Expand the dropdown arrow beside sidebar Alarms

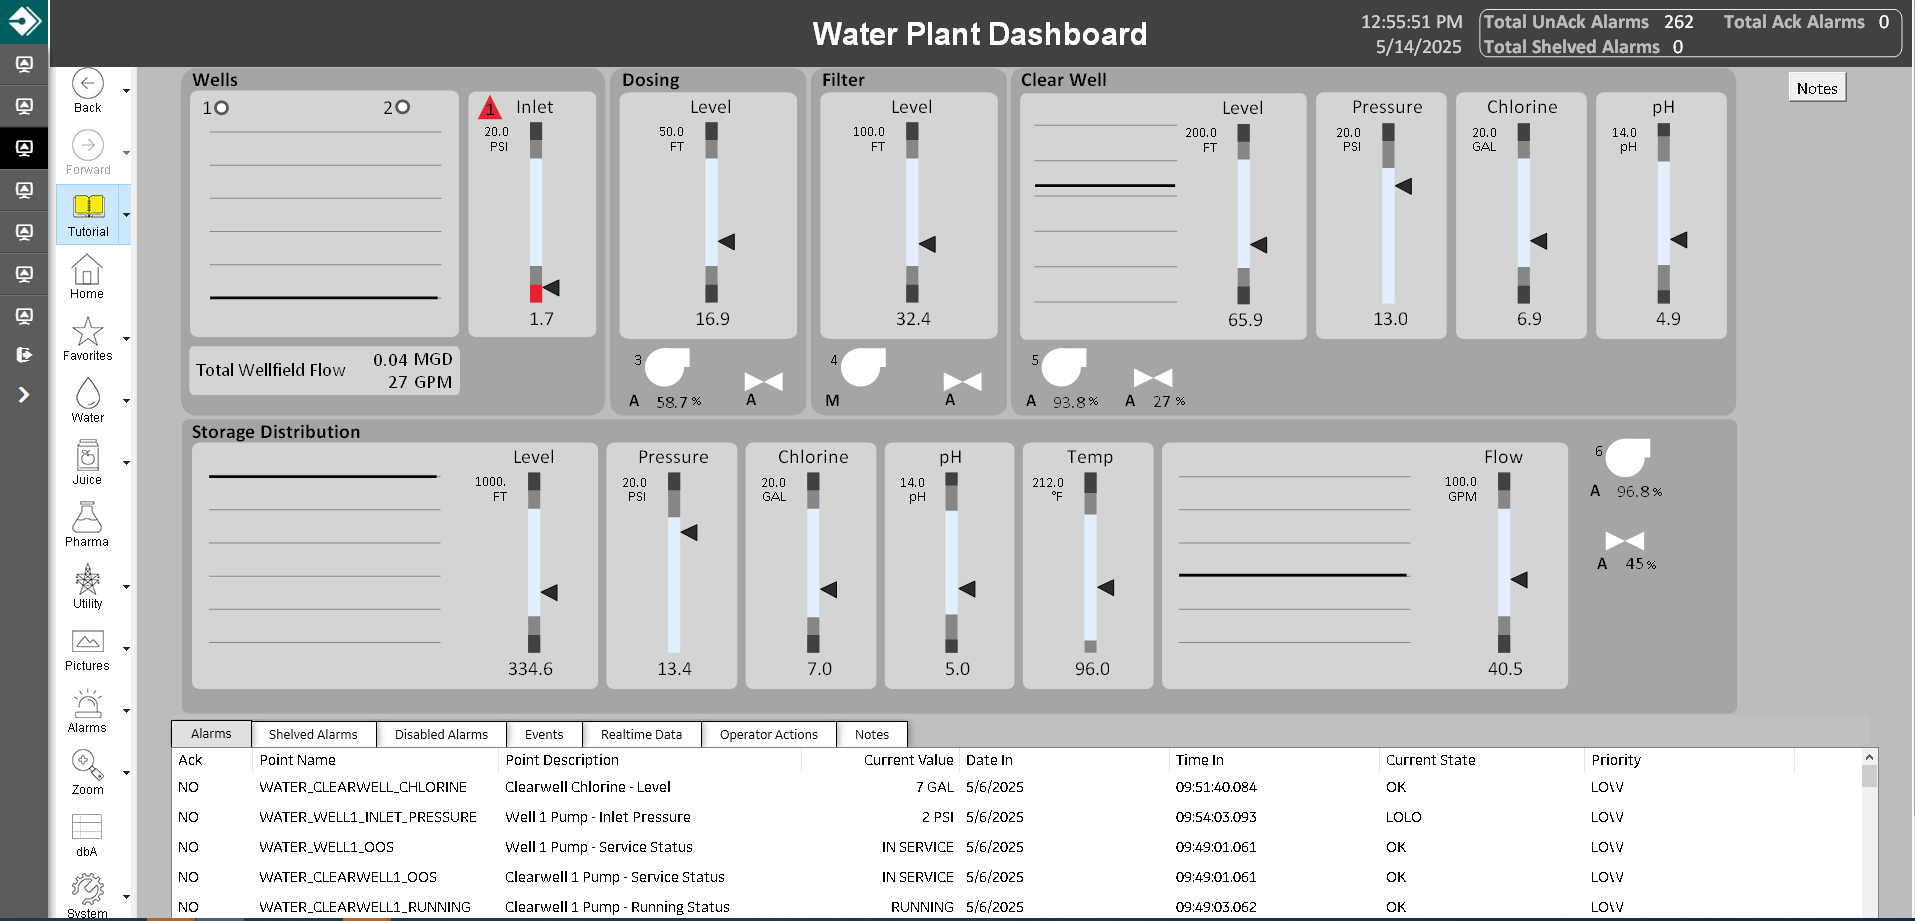click(126, 711)
